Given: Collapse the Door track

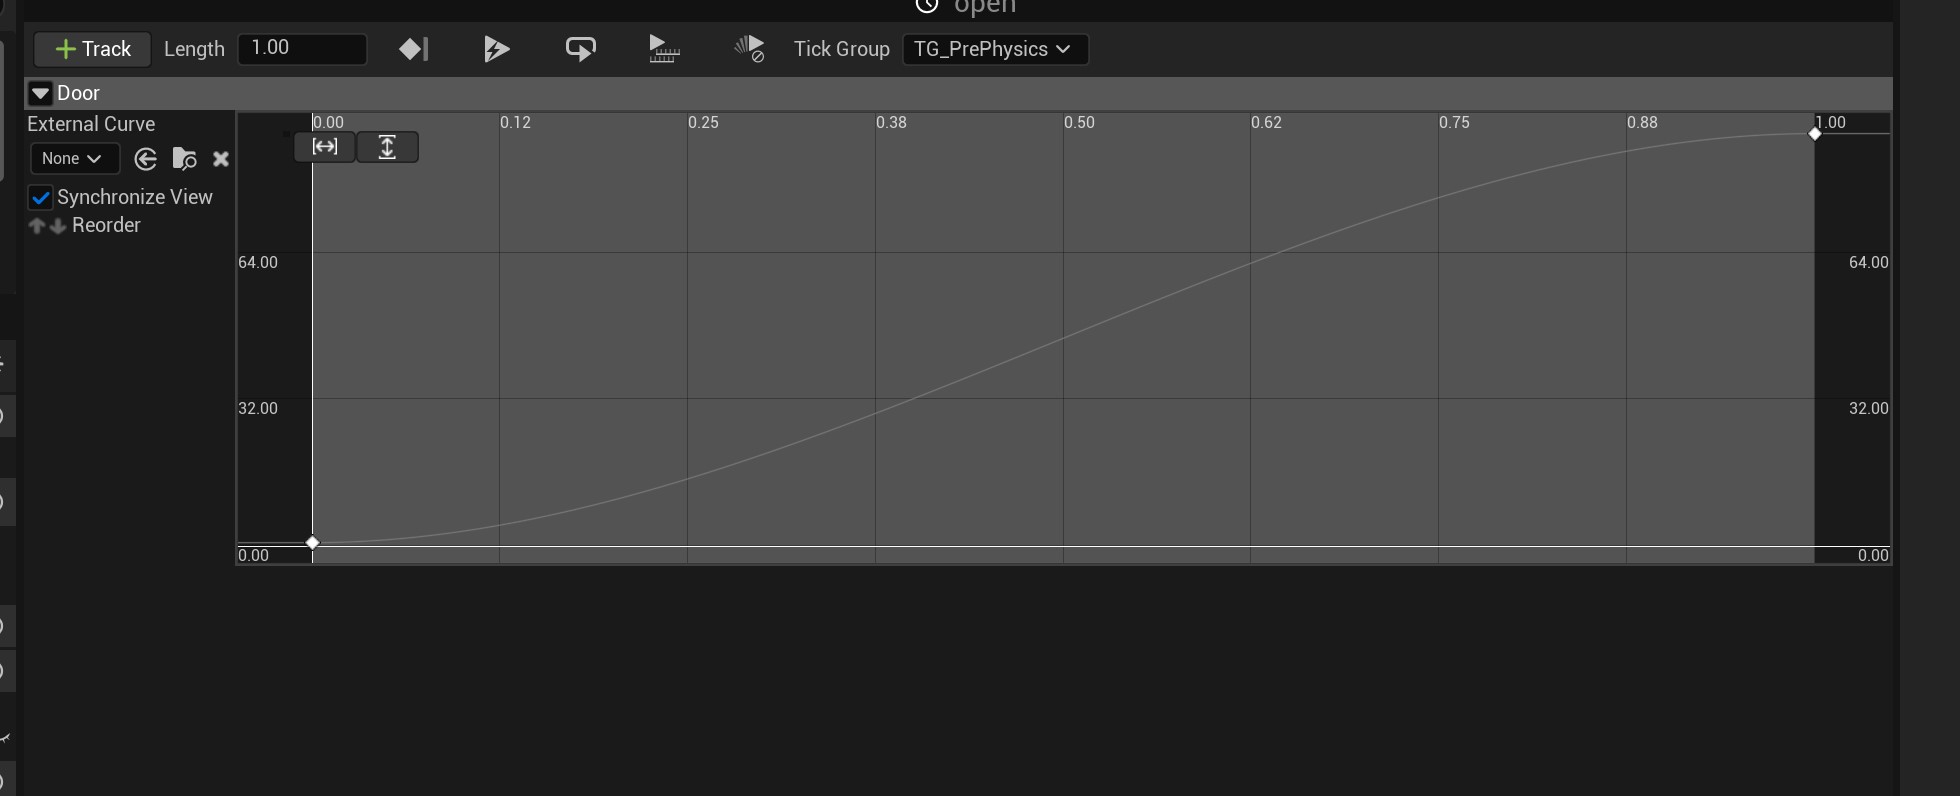Looking at the screenshot, I should click(x=40, y=94).
